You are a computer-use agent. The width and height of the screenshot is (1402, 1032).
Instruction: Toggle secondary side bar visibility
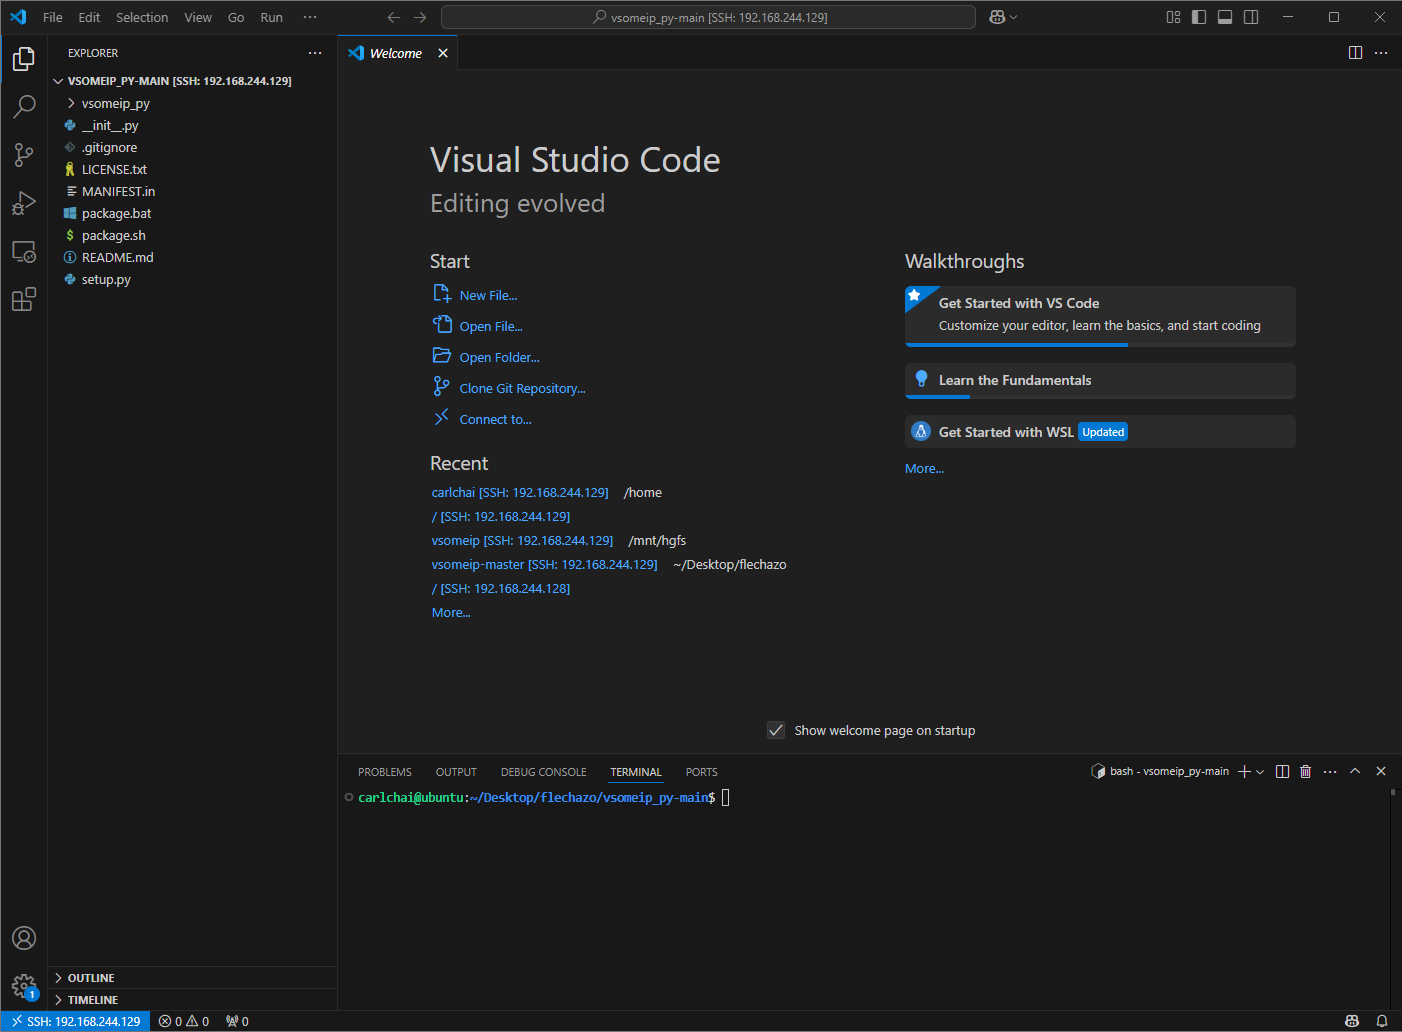pyautogui.click(x=1251, y=17)
